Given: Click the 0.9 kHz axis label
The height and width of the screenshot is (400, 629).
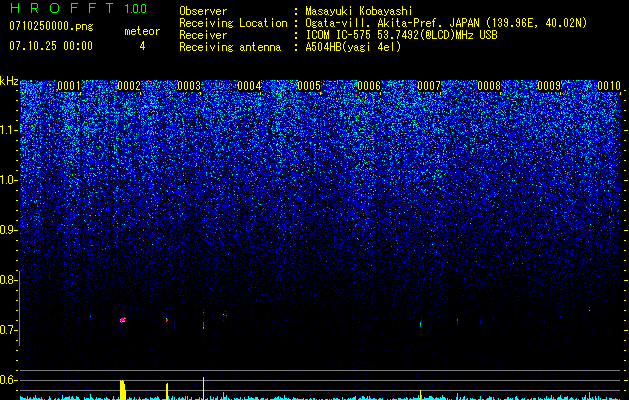Looking at the screenshot, I should click(x=9, y=230).
